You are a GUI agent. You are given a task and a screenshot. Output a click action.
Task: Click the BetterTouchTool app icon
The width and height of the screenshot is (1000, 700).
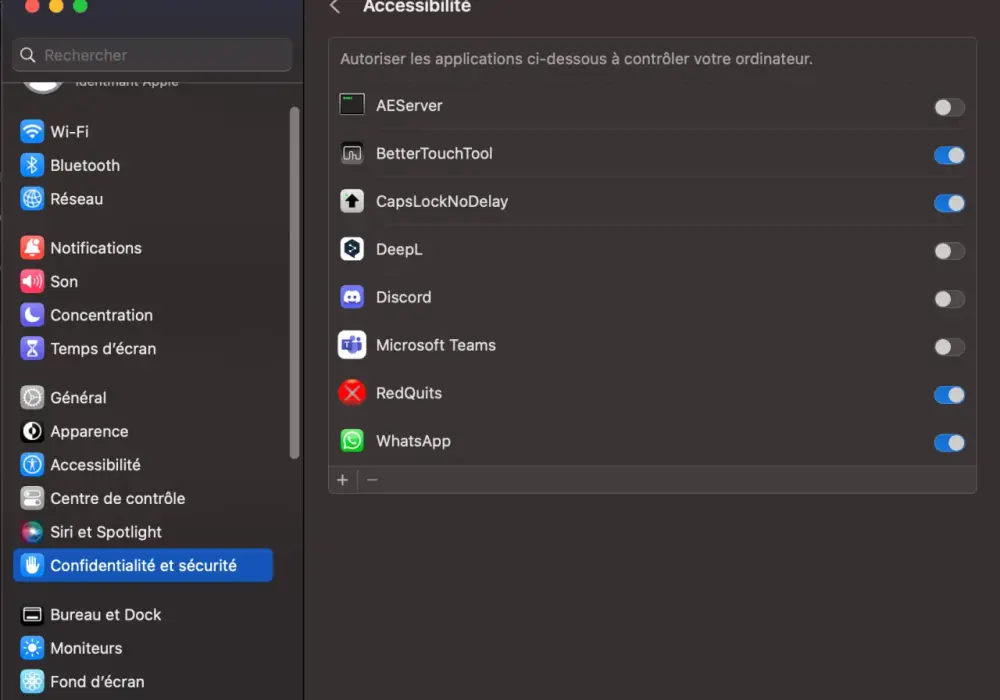[351, 153]
